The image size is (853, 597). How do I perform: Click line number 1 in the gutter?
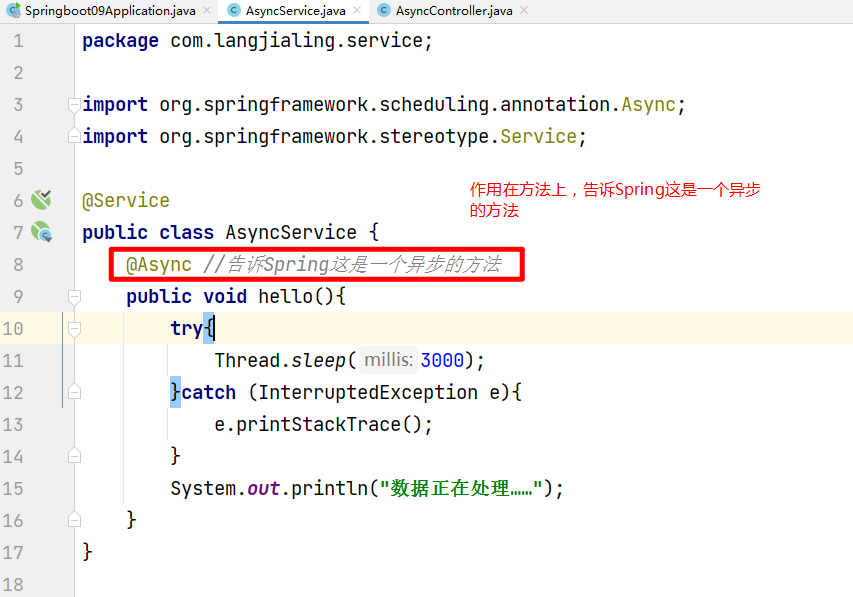[x=18, y=41]
